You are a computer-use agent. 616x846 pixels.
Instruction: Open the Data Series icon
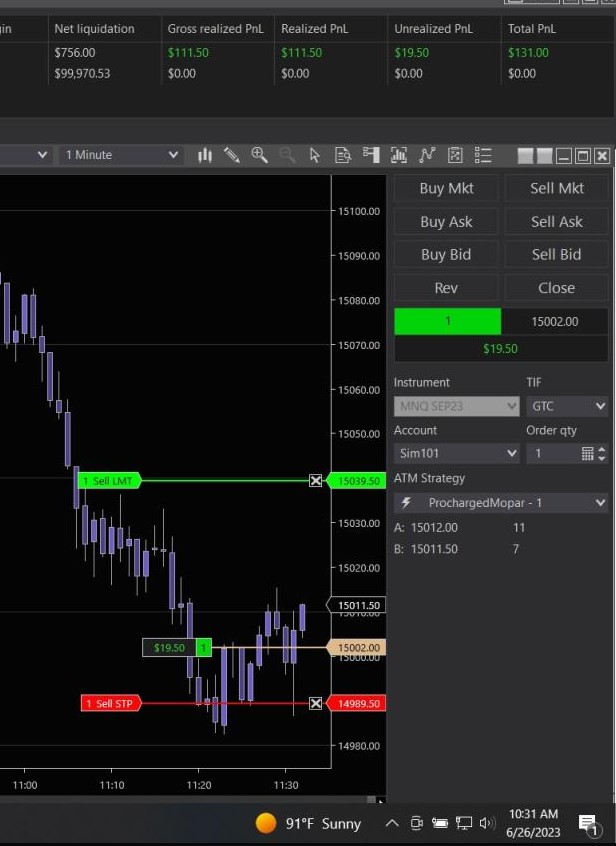[x=399, y=155]
